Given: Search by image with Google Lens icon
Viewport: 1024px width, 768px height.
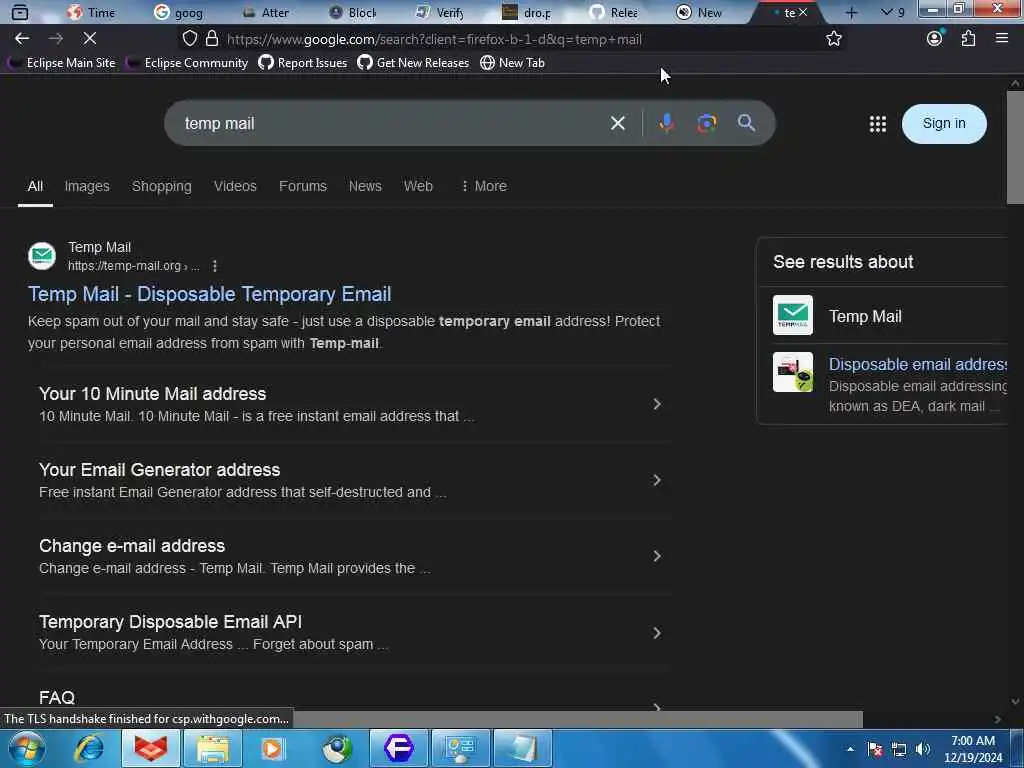Looking at the screenshot, I should 707,123.
